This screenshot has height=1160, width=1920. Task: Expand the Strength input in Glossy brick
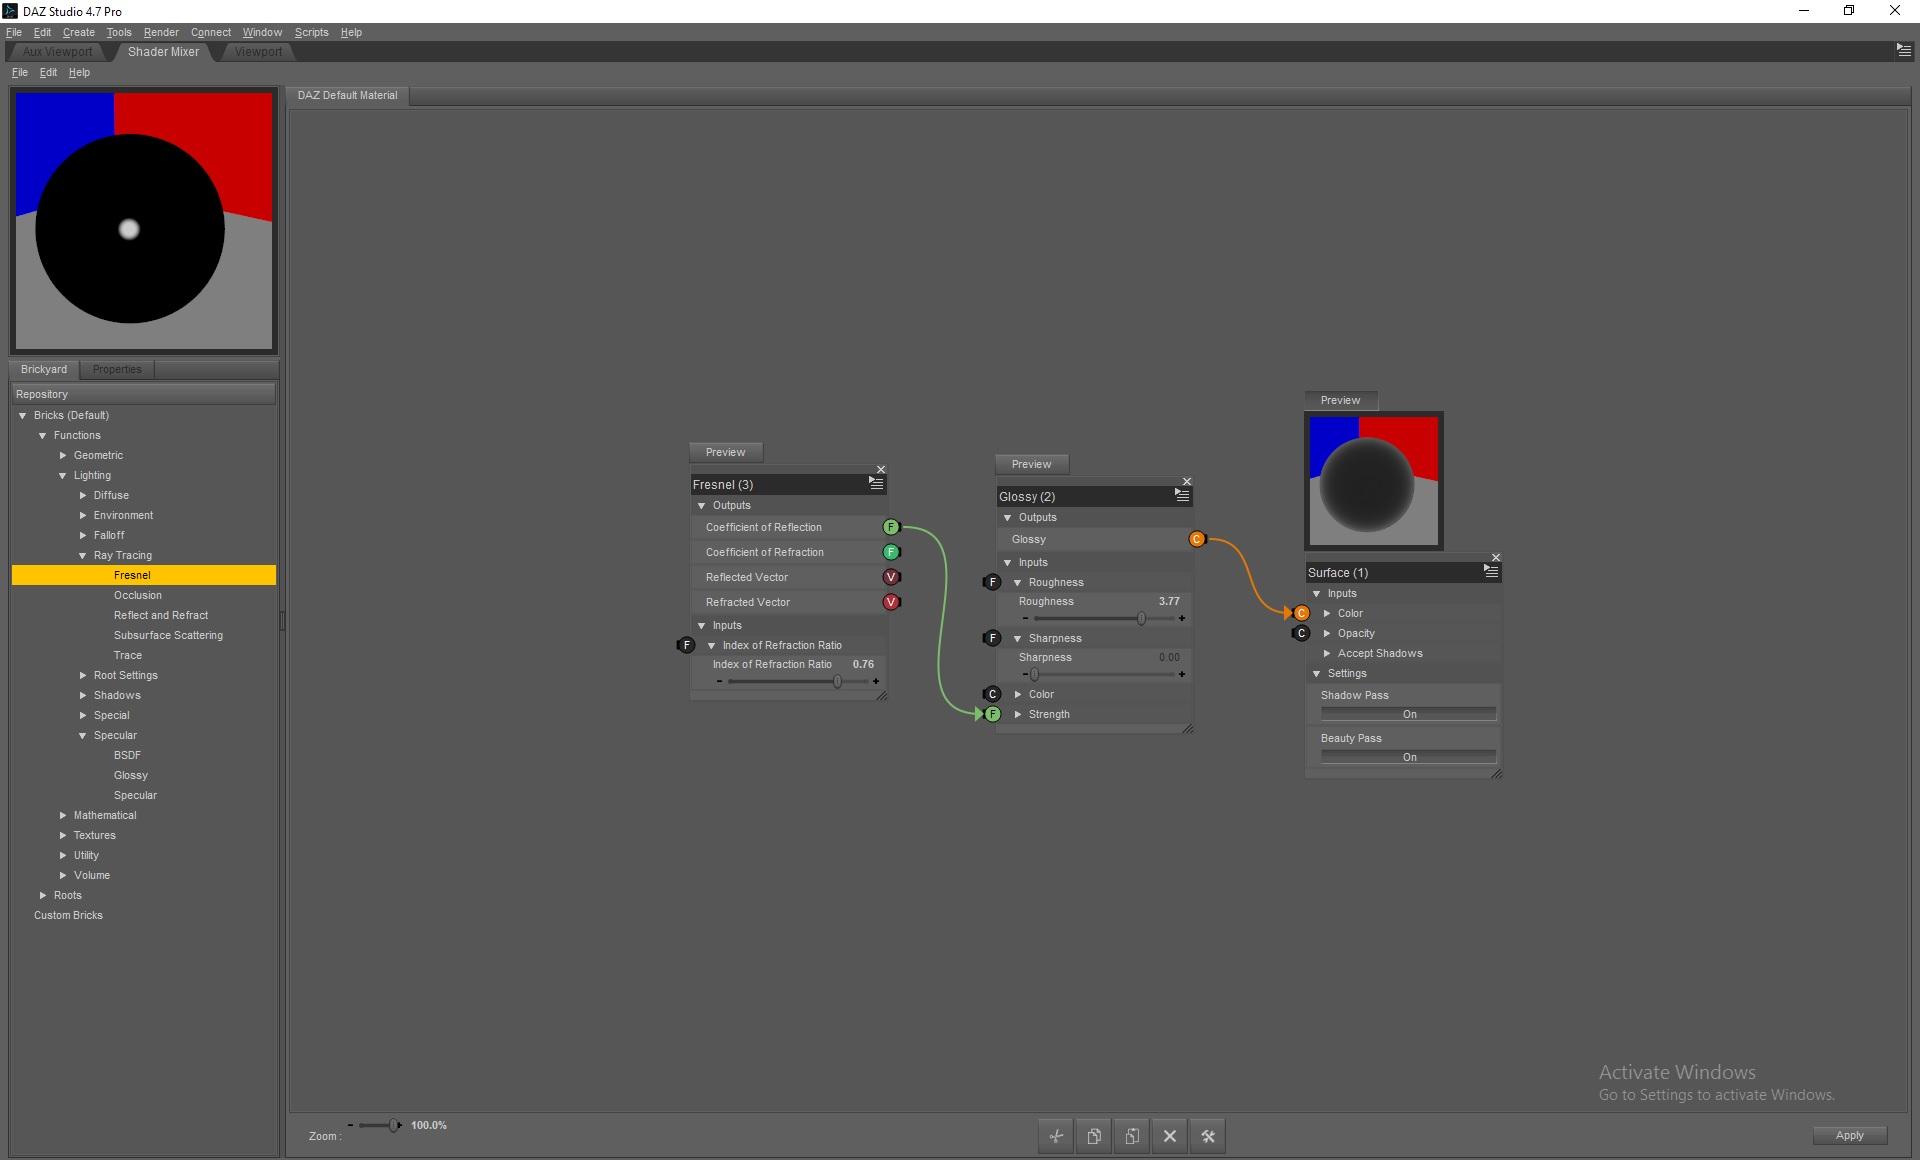tap(1018, 714)
